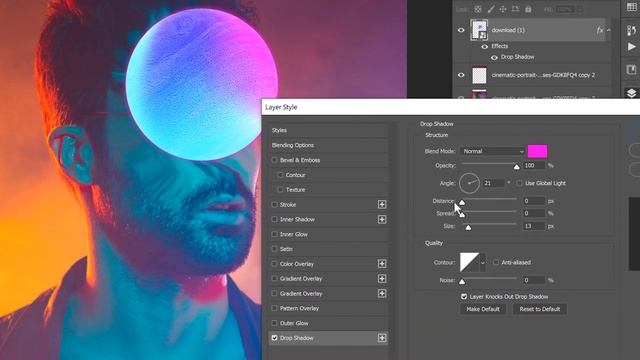Open the Contour picker dropdown arrow
This screenshot has width=640, height=360.
click(x=482, y=263)
